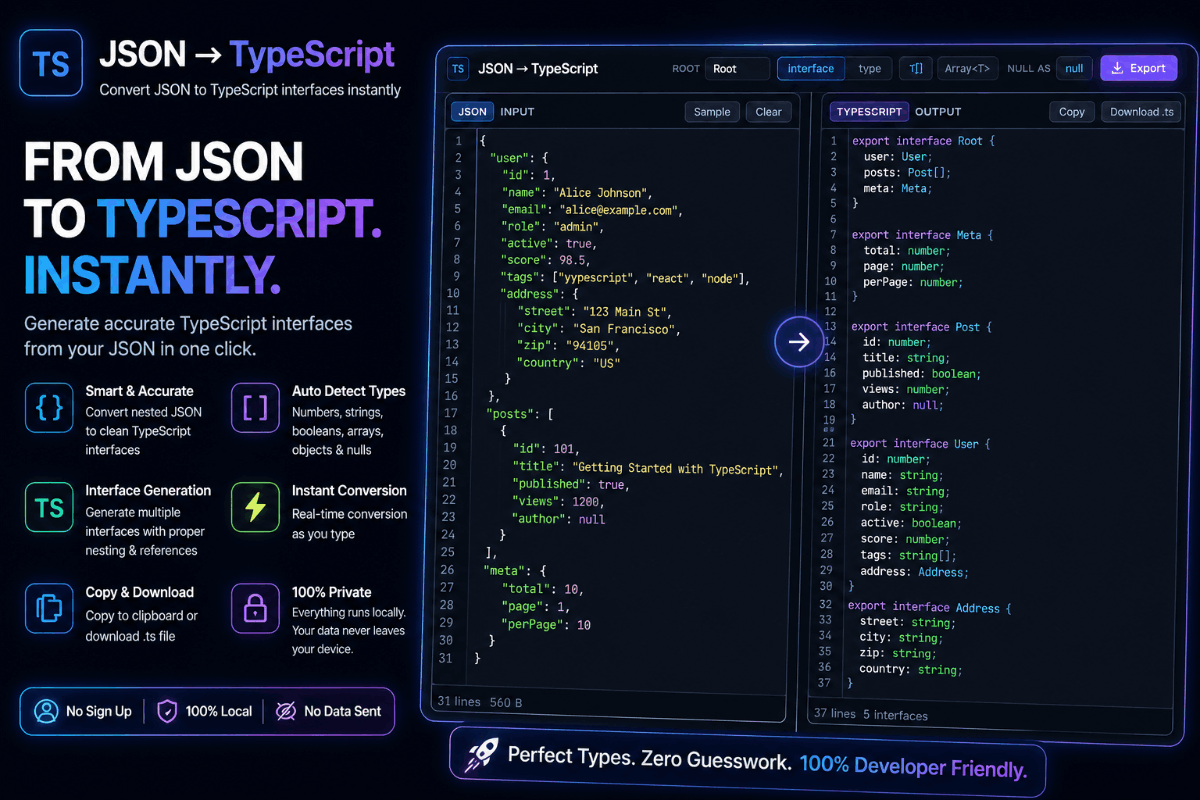Click the Interface Generation TS icon
This screenshot has width=1200, height=800.
click(x=49, y=508)
